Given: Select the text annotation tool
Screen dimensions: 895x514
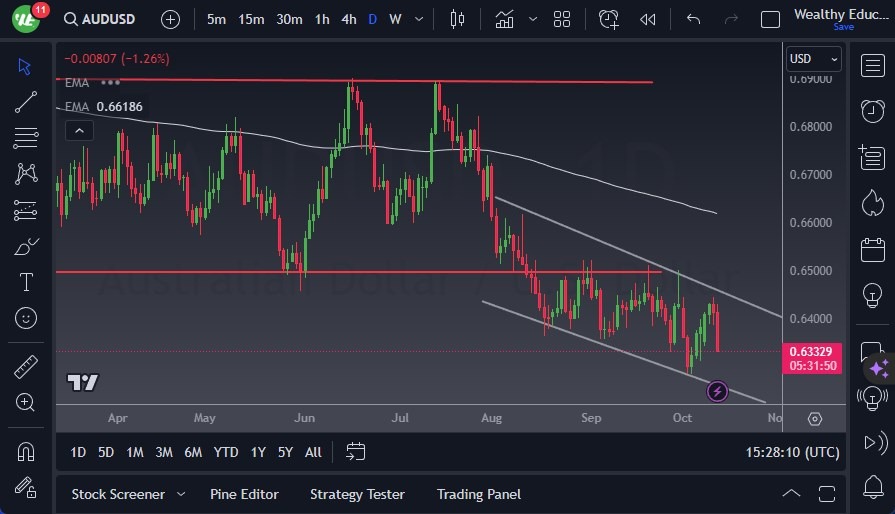Looking at the screenshot, I should [26, 282].
